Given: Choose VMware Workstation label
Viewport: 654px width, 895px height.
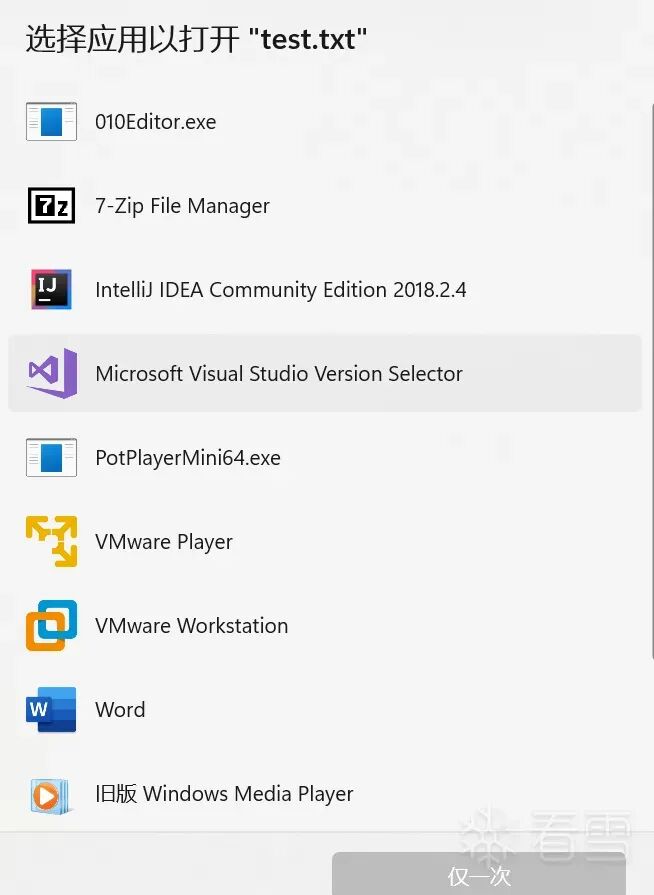Looking at the screenshot, I should (x=192, y=626).
